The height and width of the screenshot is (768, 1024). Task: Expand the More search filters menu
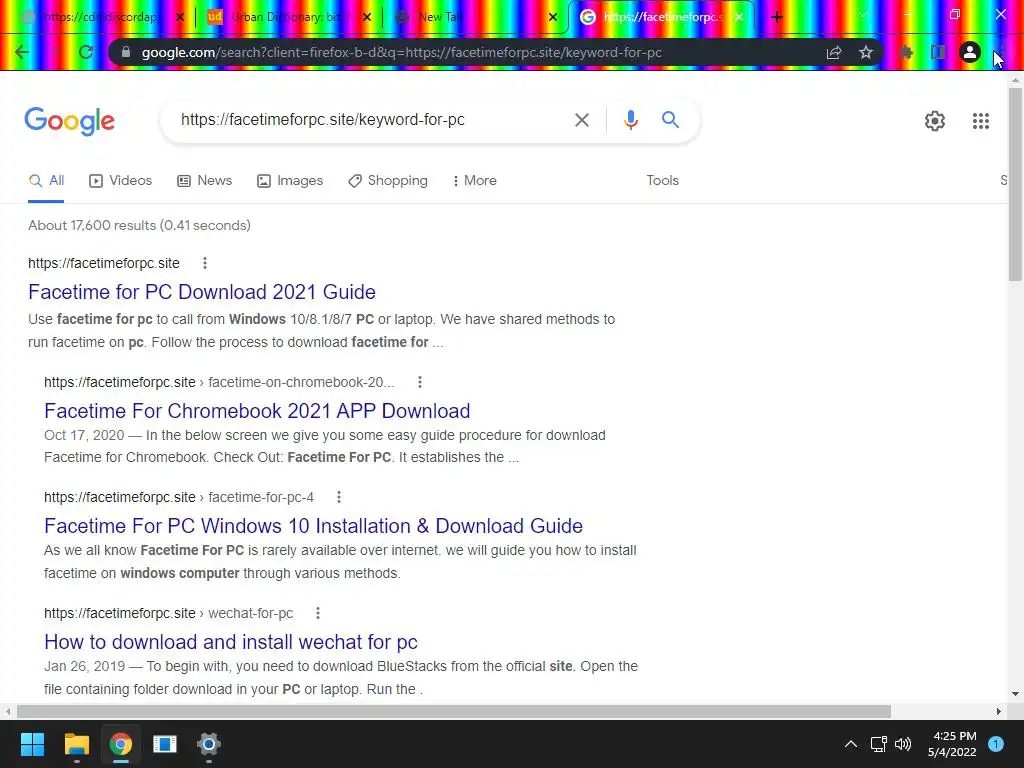pos(474,180)
